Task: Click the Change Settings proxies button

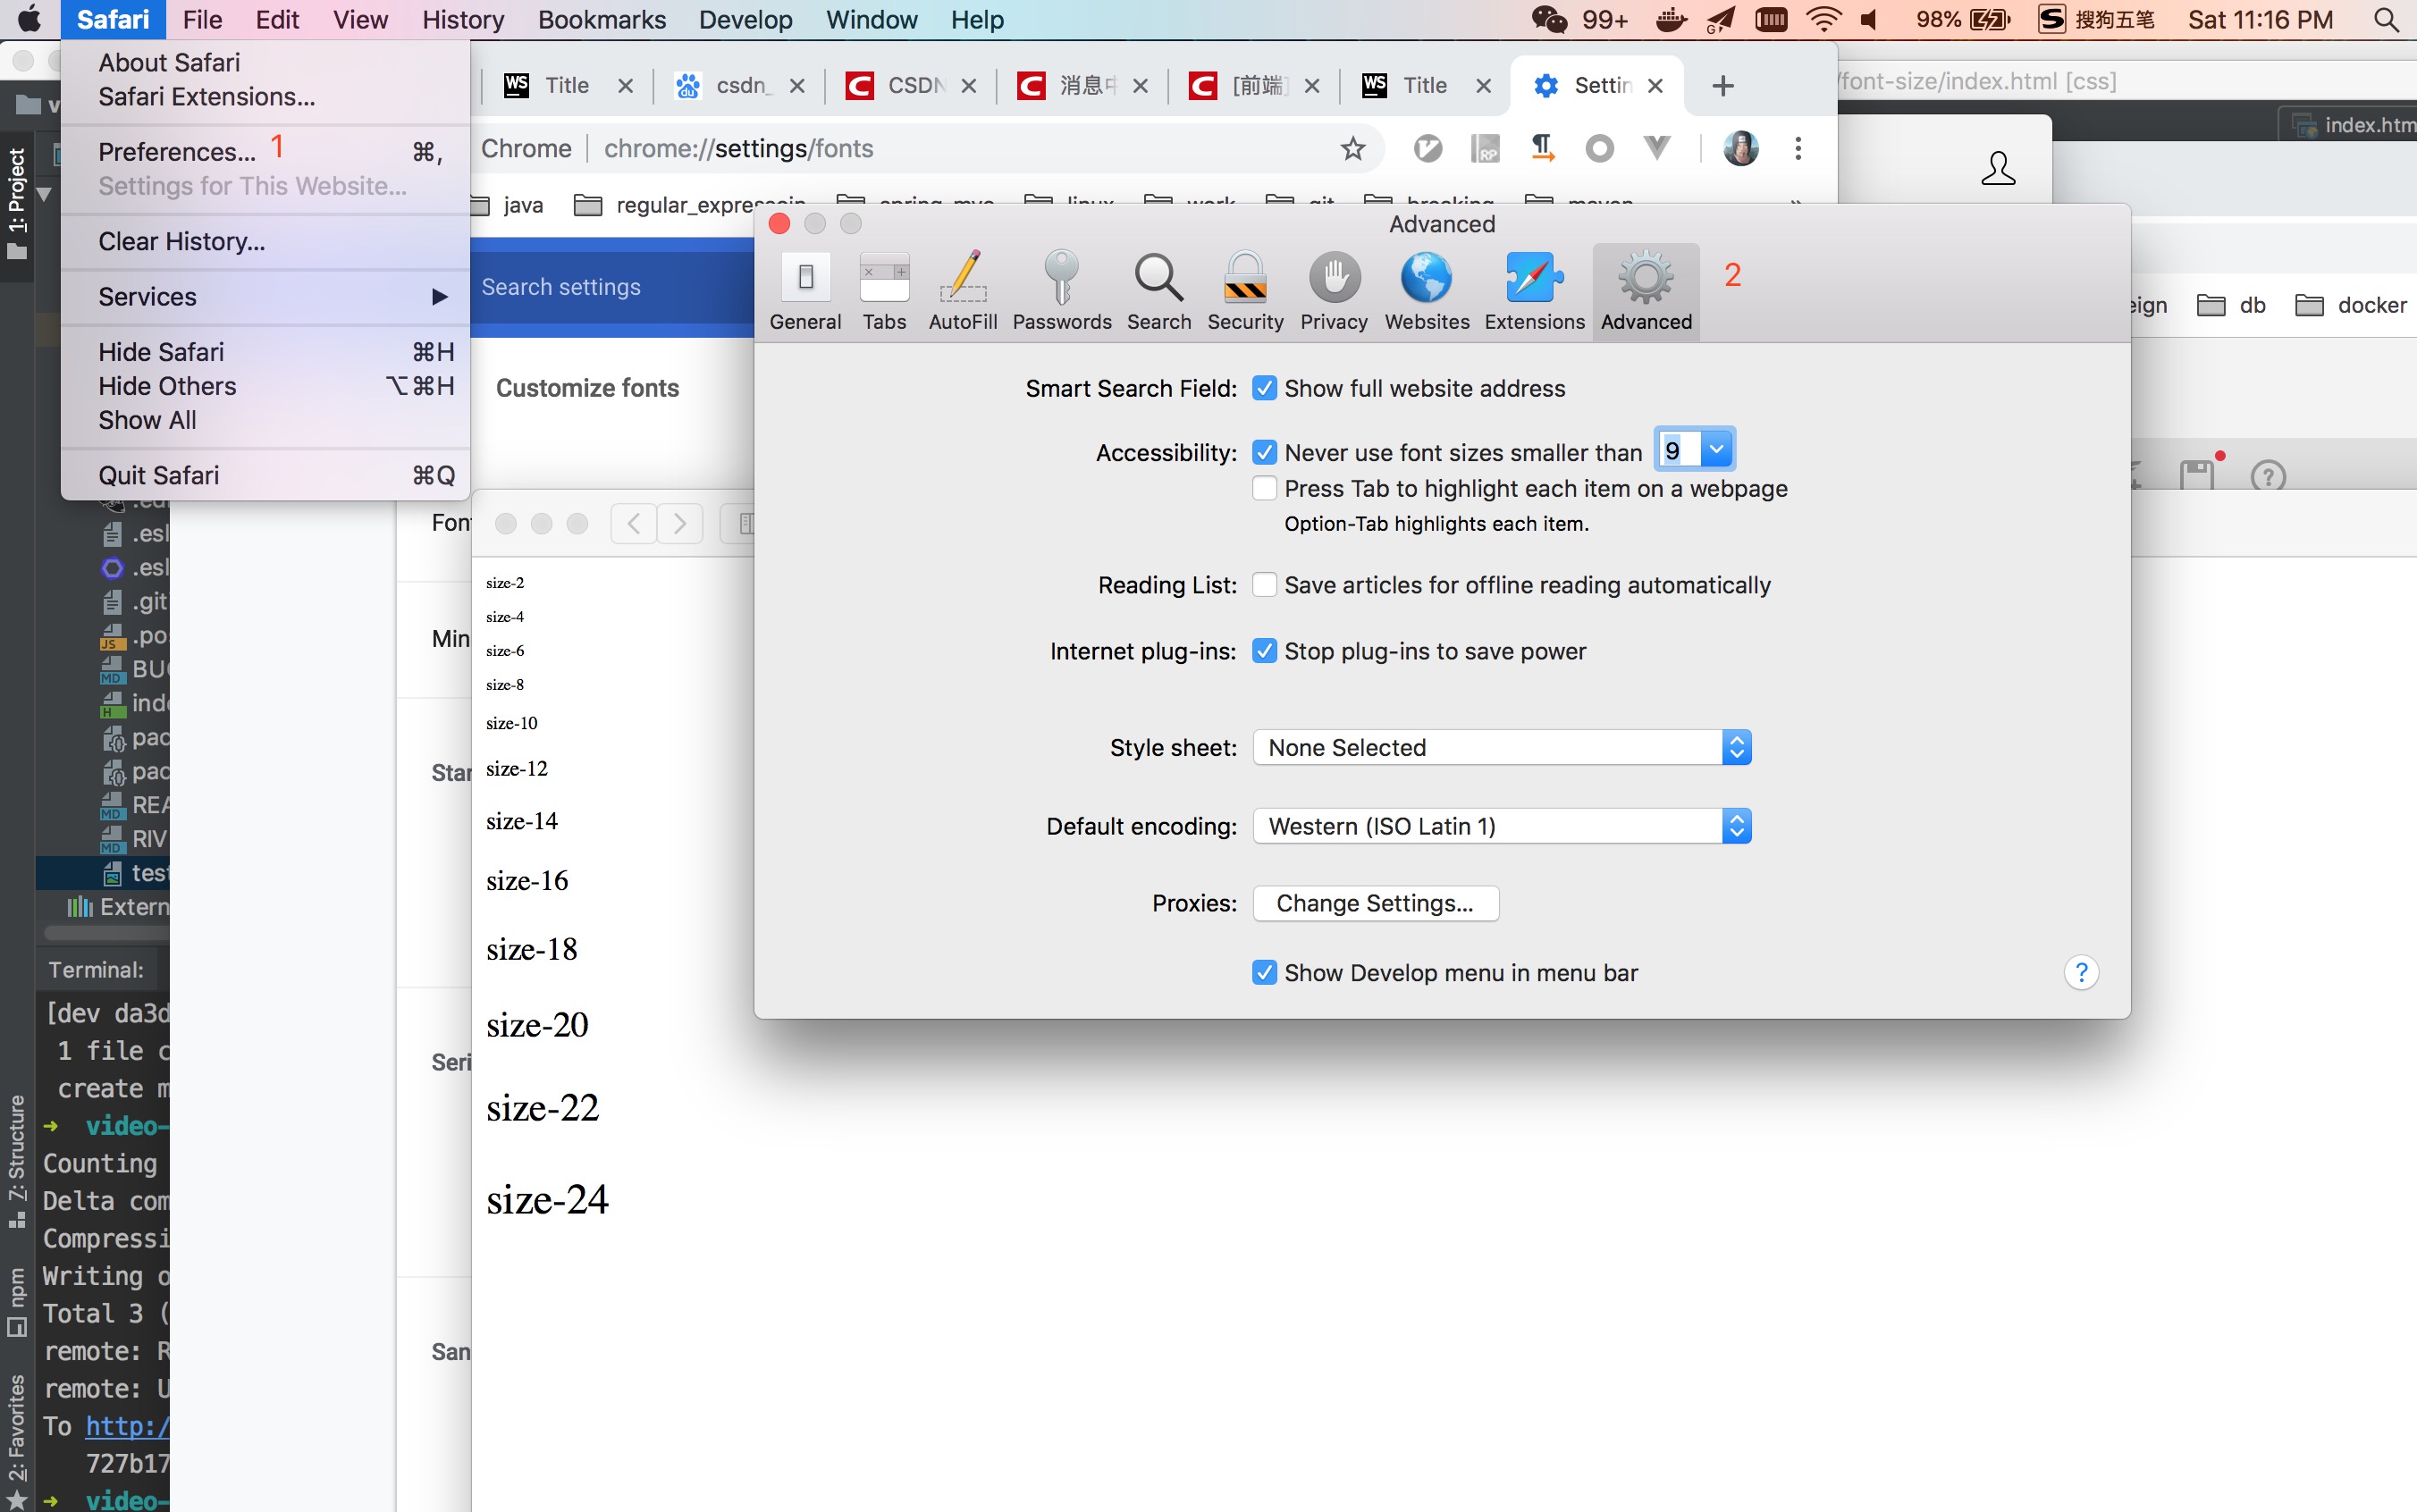Action: tap(1375, 903)
